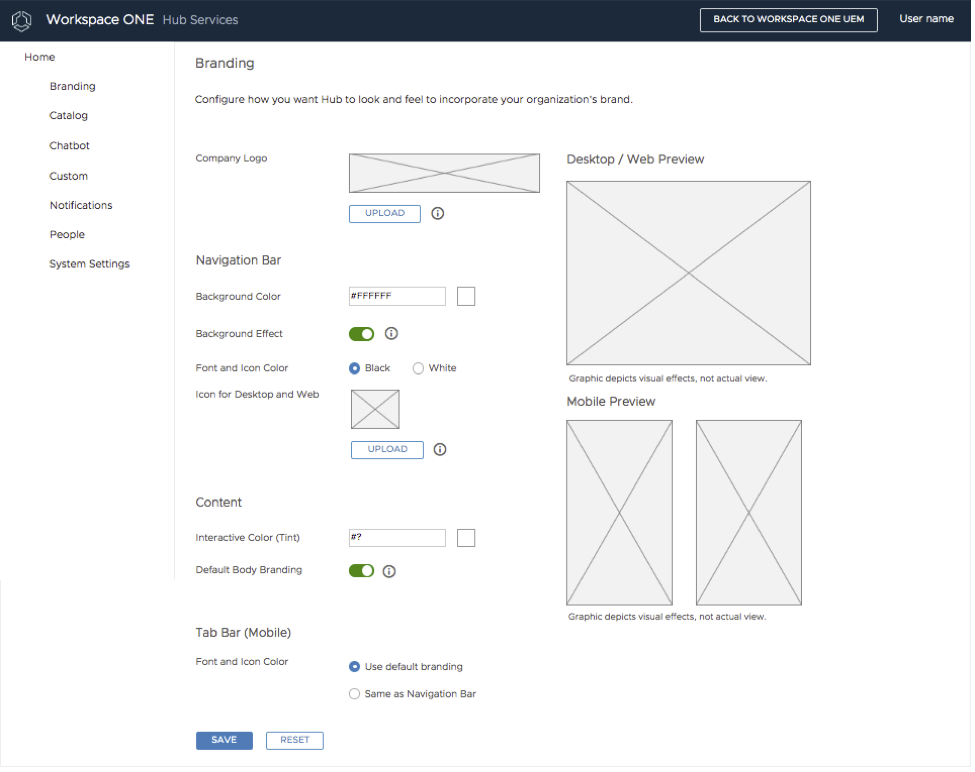Open Notifications in the sidebar
Screen dimensions: 975x772
click(x=81, y=206)
